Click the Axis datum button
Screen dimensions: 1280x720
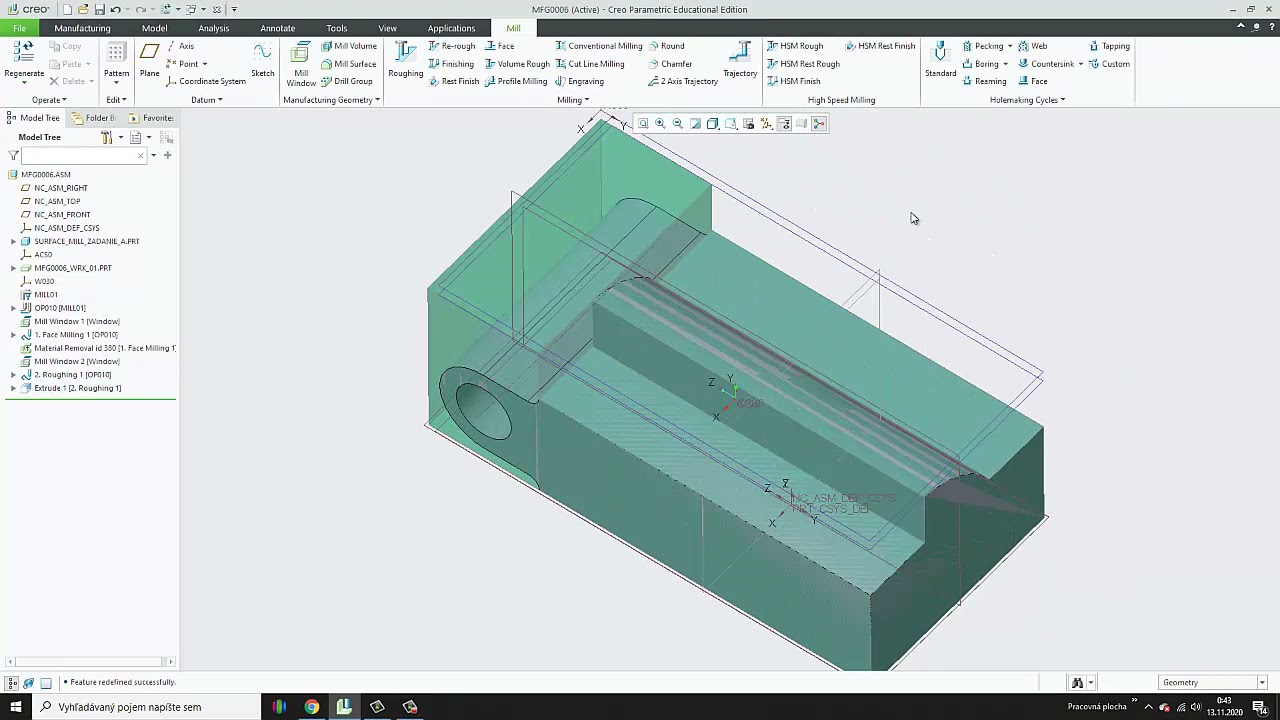(180, 46)
